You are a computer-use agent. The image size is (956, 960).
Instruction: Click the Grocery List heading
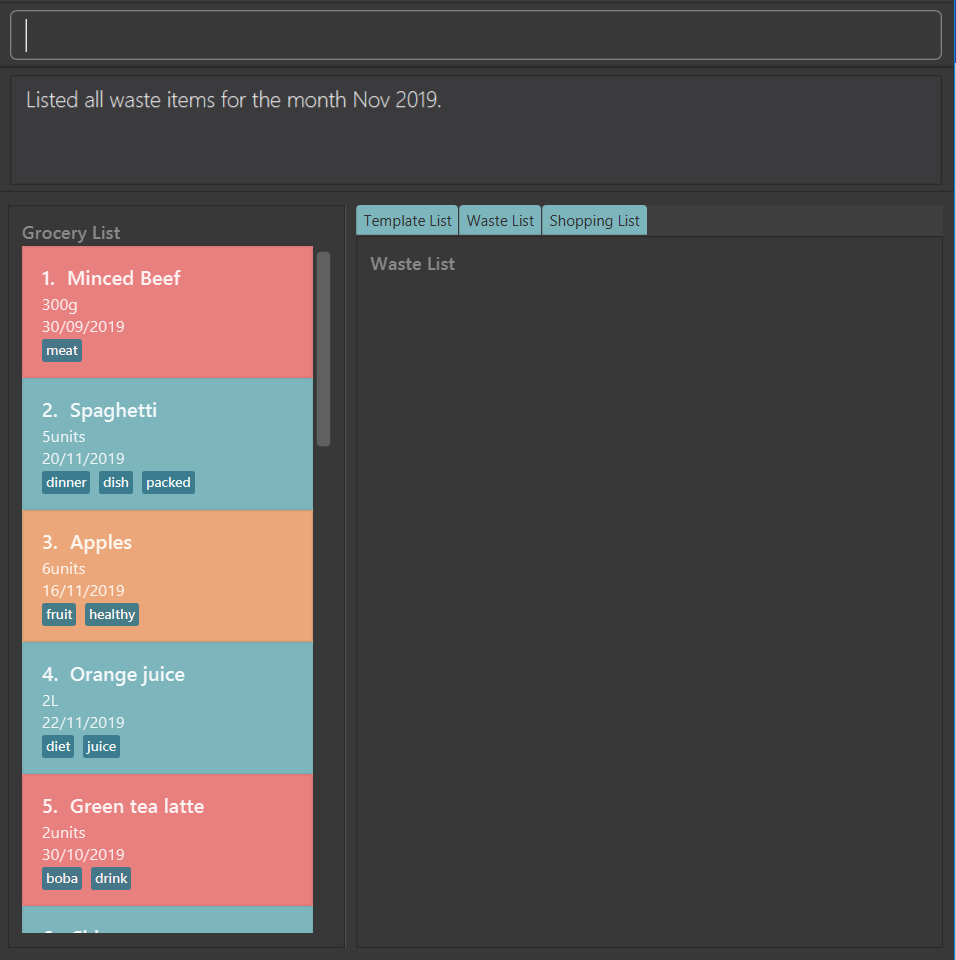(x=71, y=233)
